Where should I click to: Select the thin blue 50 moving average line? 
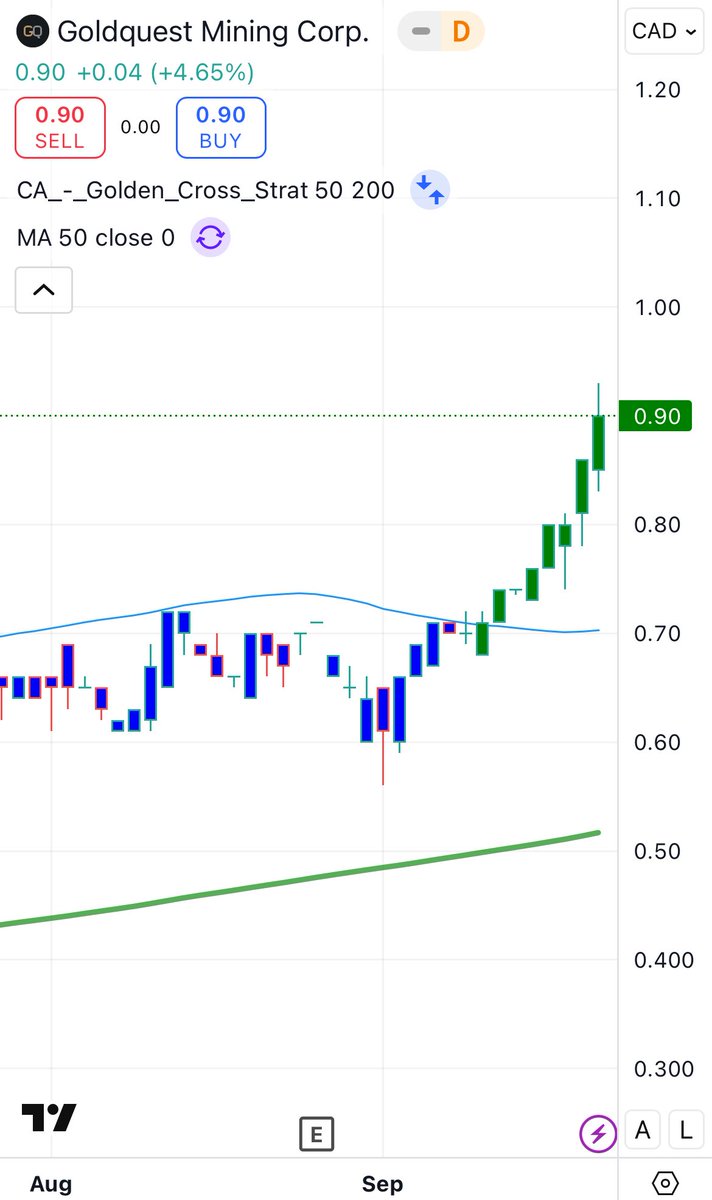coord(300,594)
